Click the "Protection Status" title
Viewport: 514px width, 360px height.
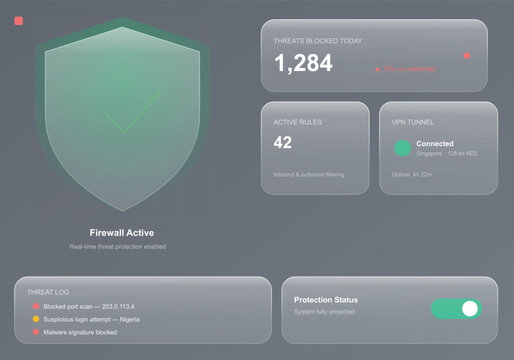326,300
